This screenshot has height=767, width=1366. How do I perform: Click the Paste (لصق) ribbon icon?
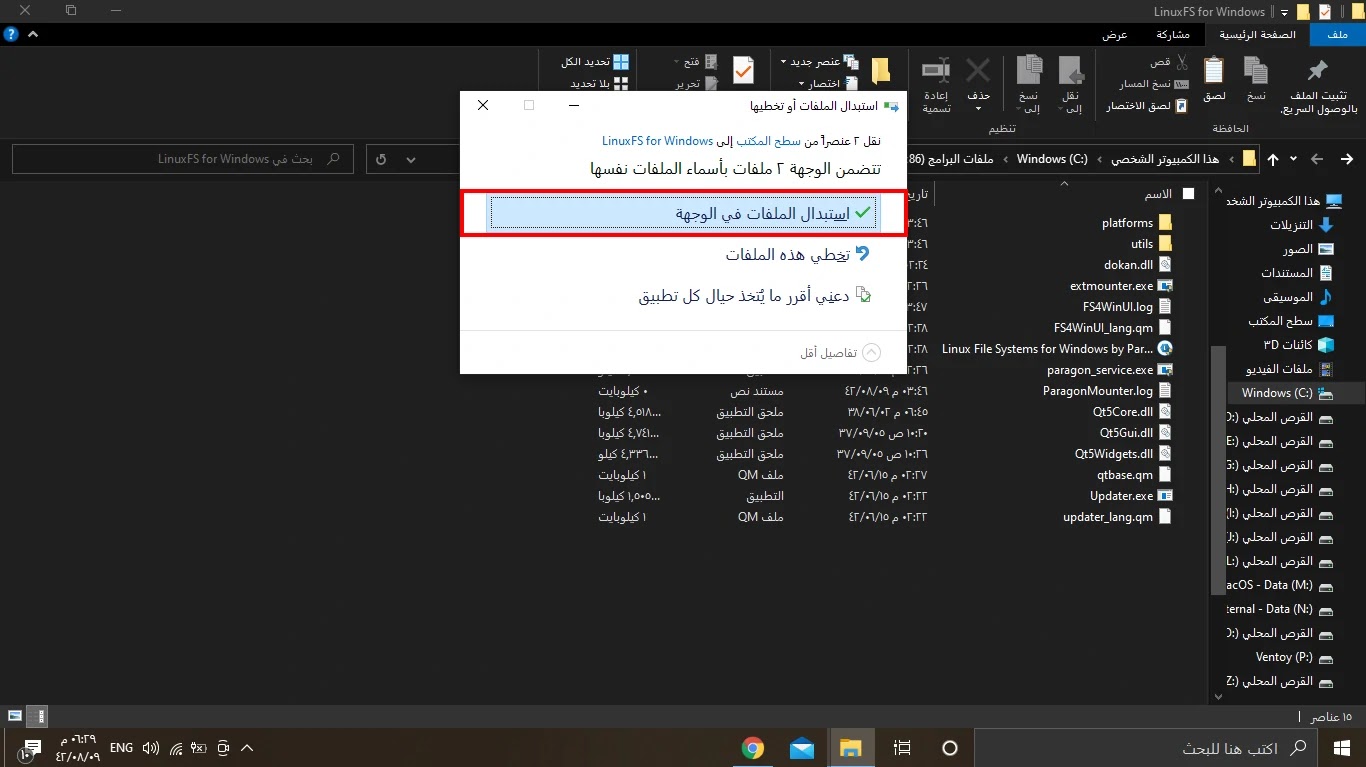pos(1214,71)
